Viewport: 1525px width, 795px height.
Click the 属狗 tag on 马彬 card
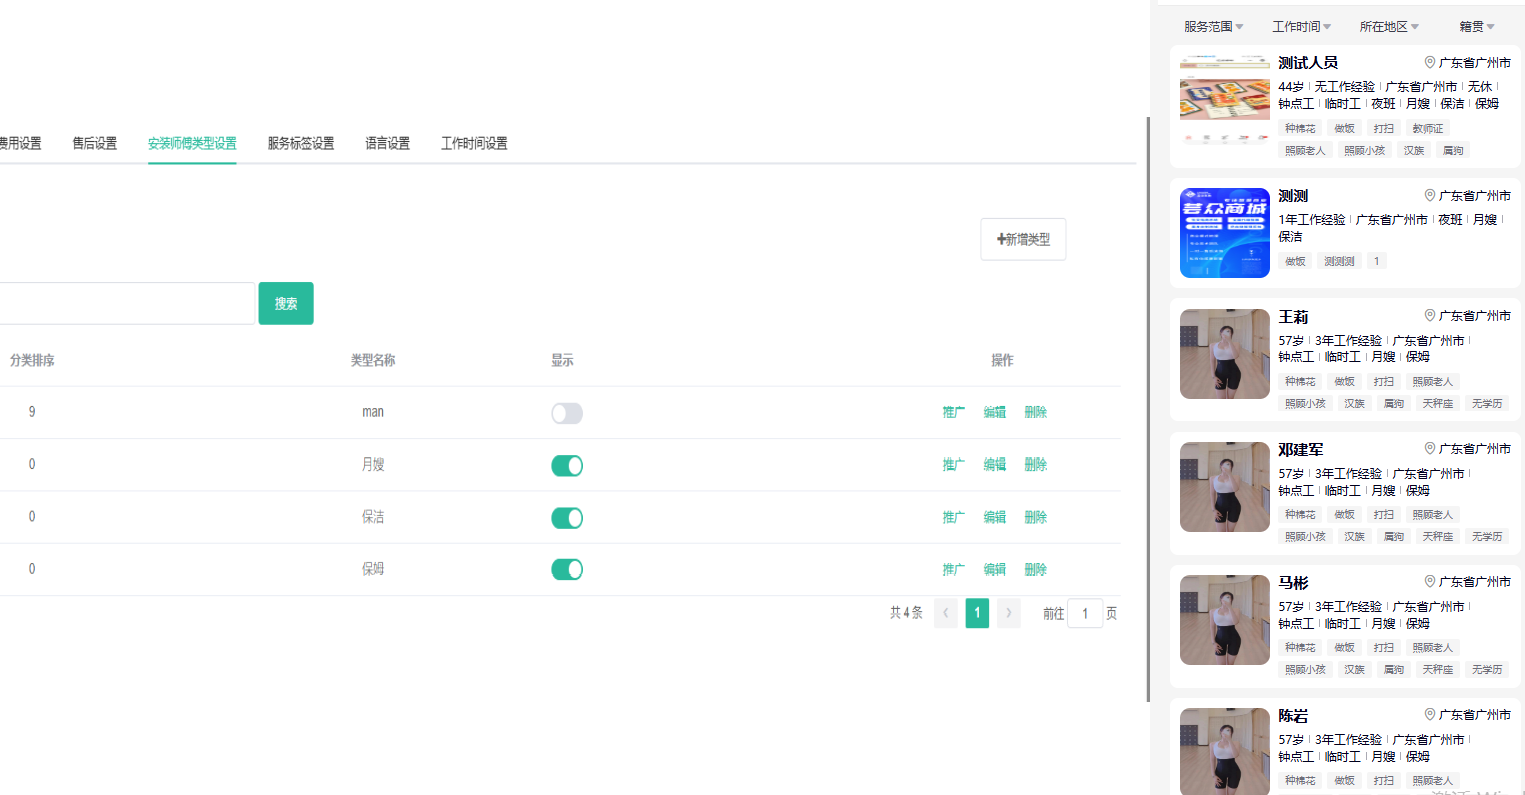[1394, 669]
